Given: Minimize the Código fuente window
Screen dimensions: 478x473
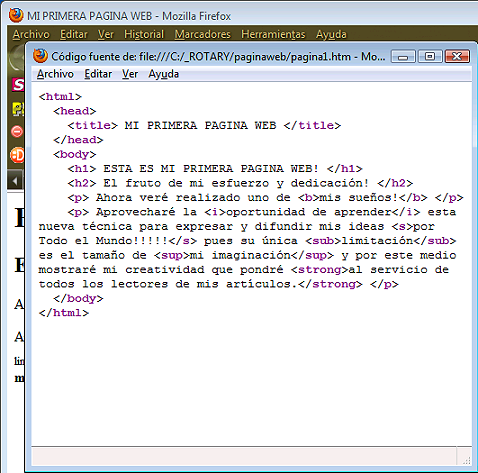Looking at the screenshot, I should tap(403, 56).
